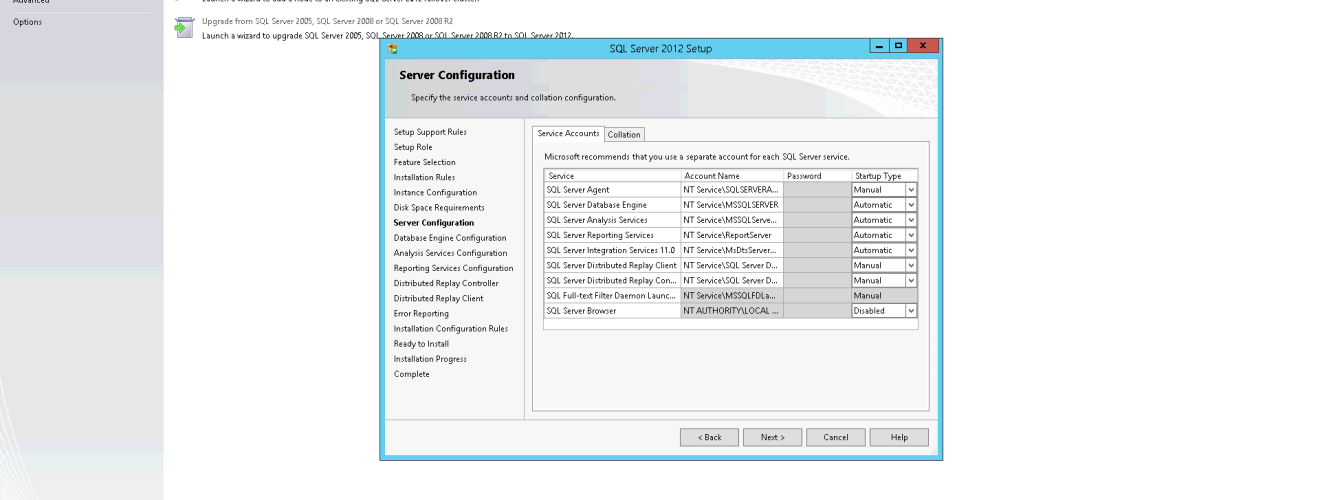This screenshot has height=500, width=1320.
Task: Cancel the SQL Server setup
Action: tap(835, 437)
